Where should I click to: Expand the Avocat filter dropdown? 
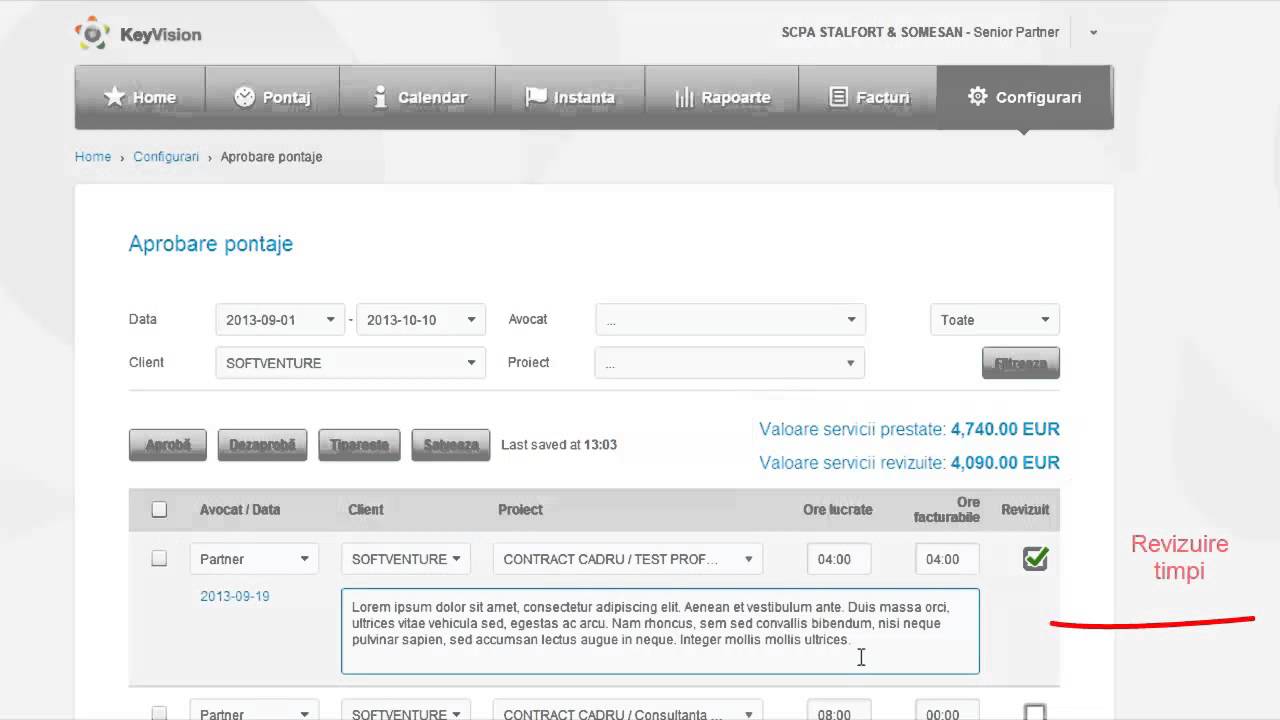[x=730, y=320]
